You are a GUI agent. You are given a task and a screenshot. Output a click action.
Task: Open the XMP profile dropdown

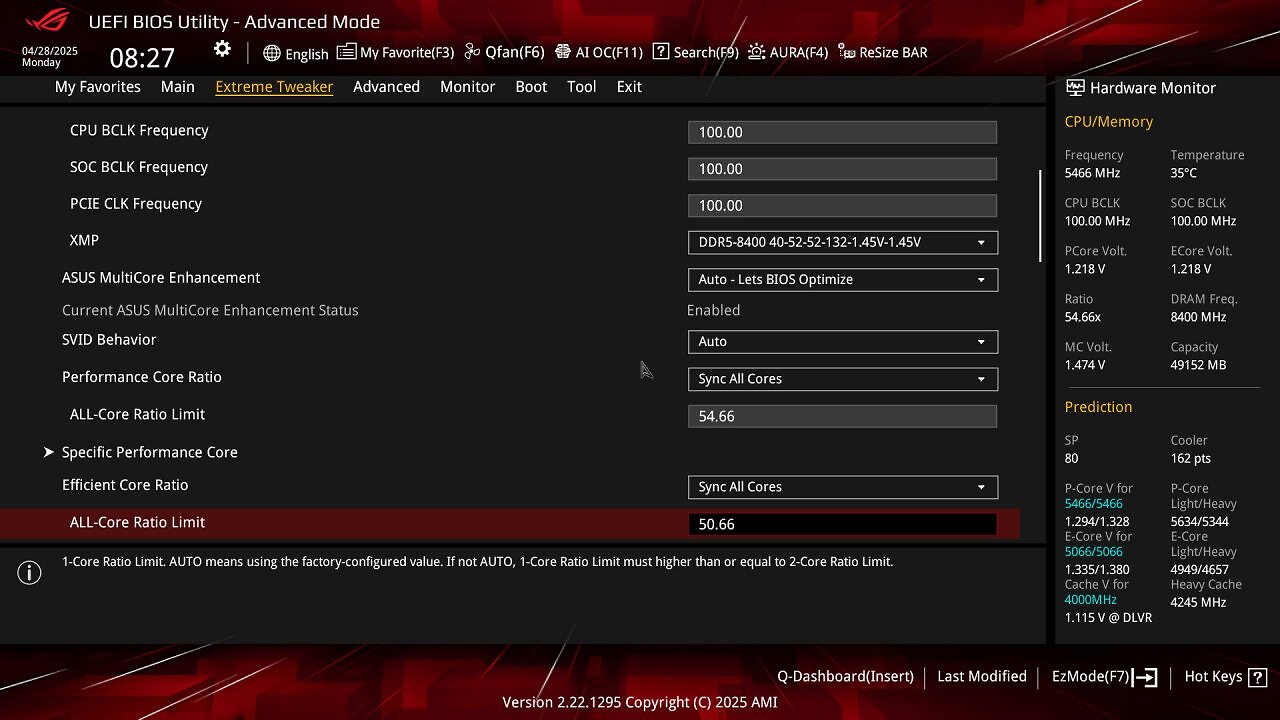(843, 242)
